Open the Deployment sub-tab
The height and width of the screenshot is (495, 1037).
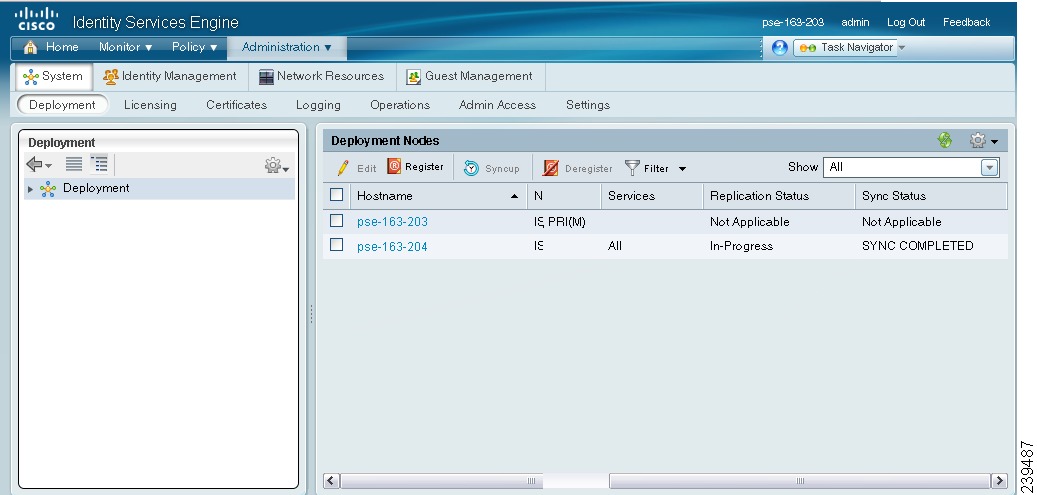pyautogui.click(x=62, y=105)
